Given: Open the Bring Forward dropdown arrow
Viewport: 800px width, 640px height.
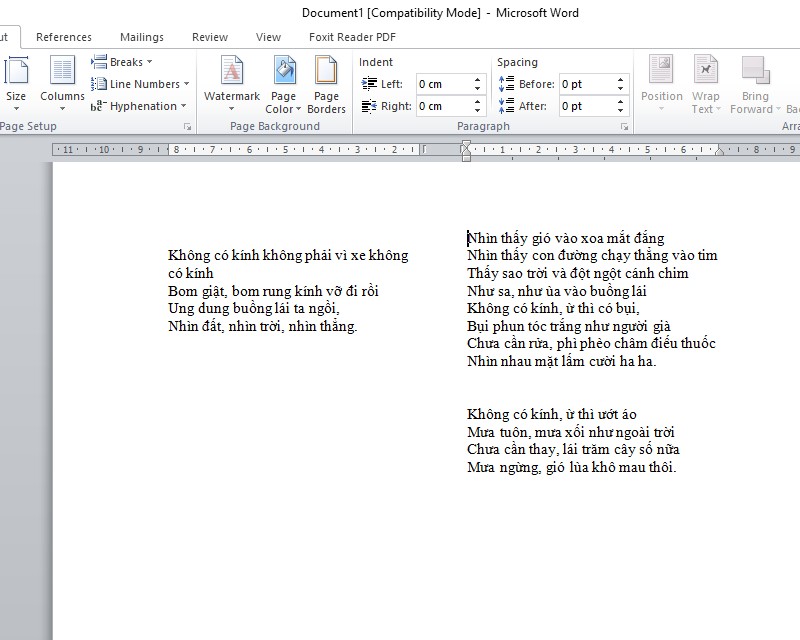Looking at the screenshot, I should pos(778,109).
